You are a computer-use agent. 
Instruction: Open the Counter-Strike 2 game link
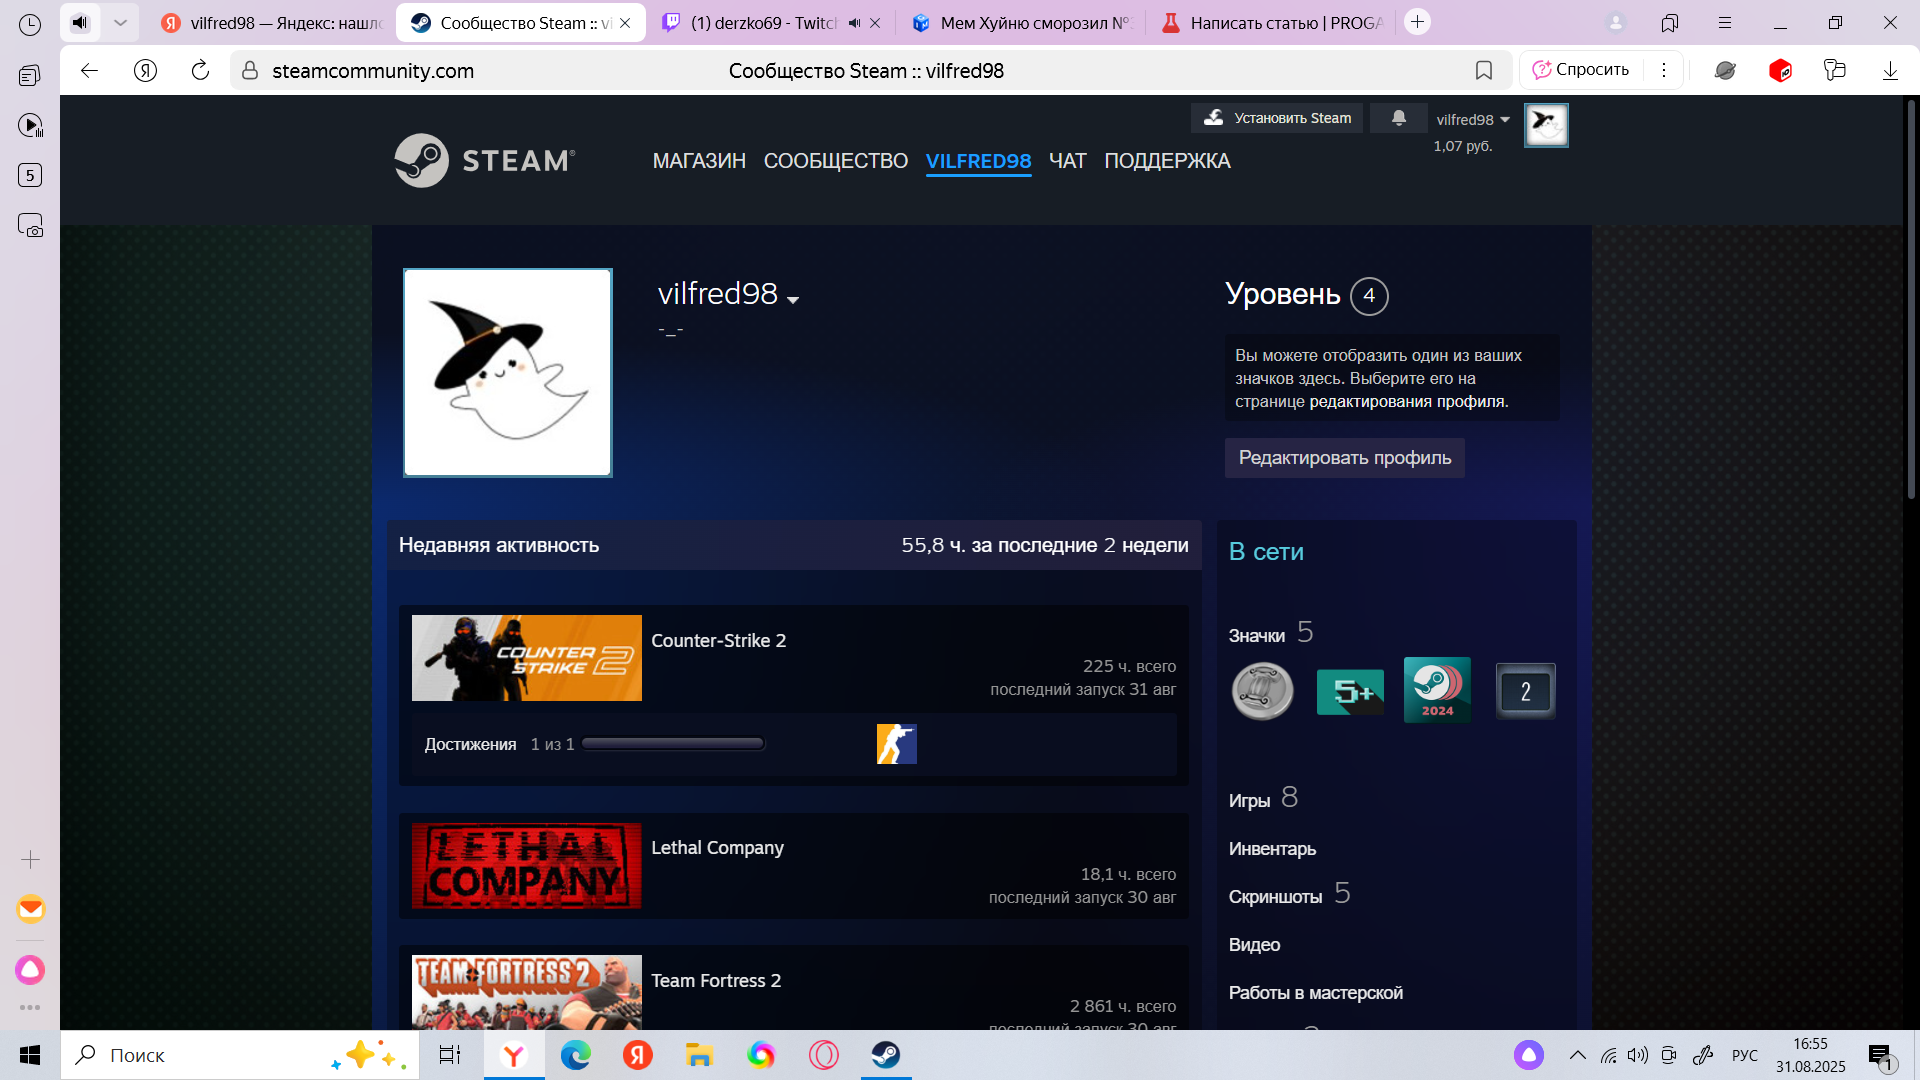point(718,640)
